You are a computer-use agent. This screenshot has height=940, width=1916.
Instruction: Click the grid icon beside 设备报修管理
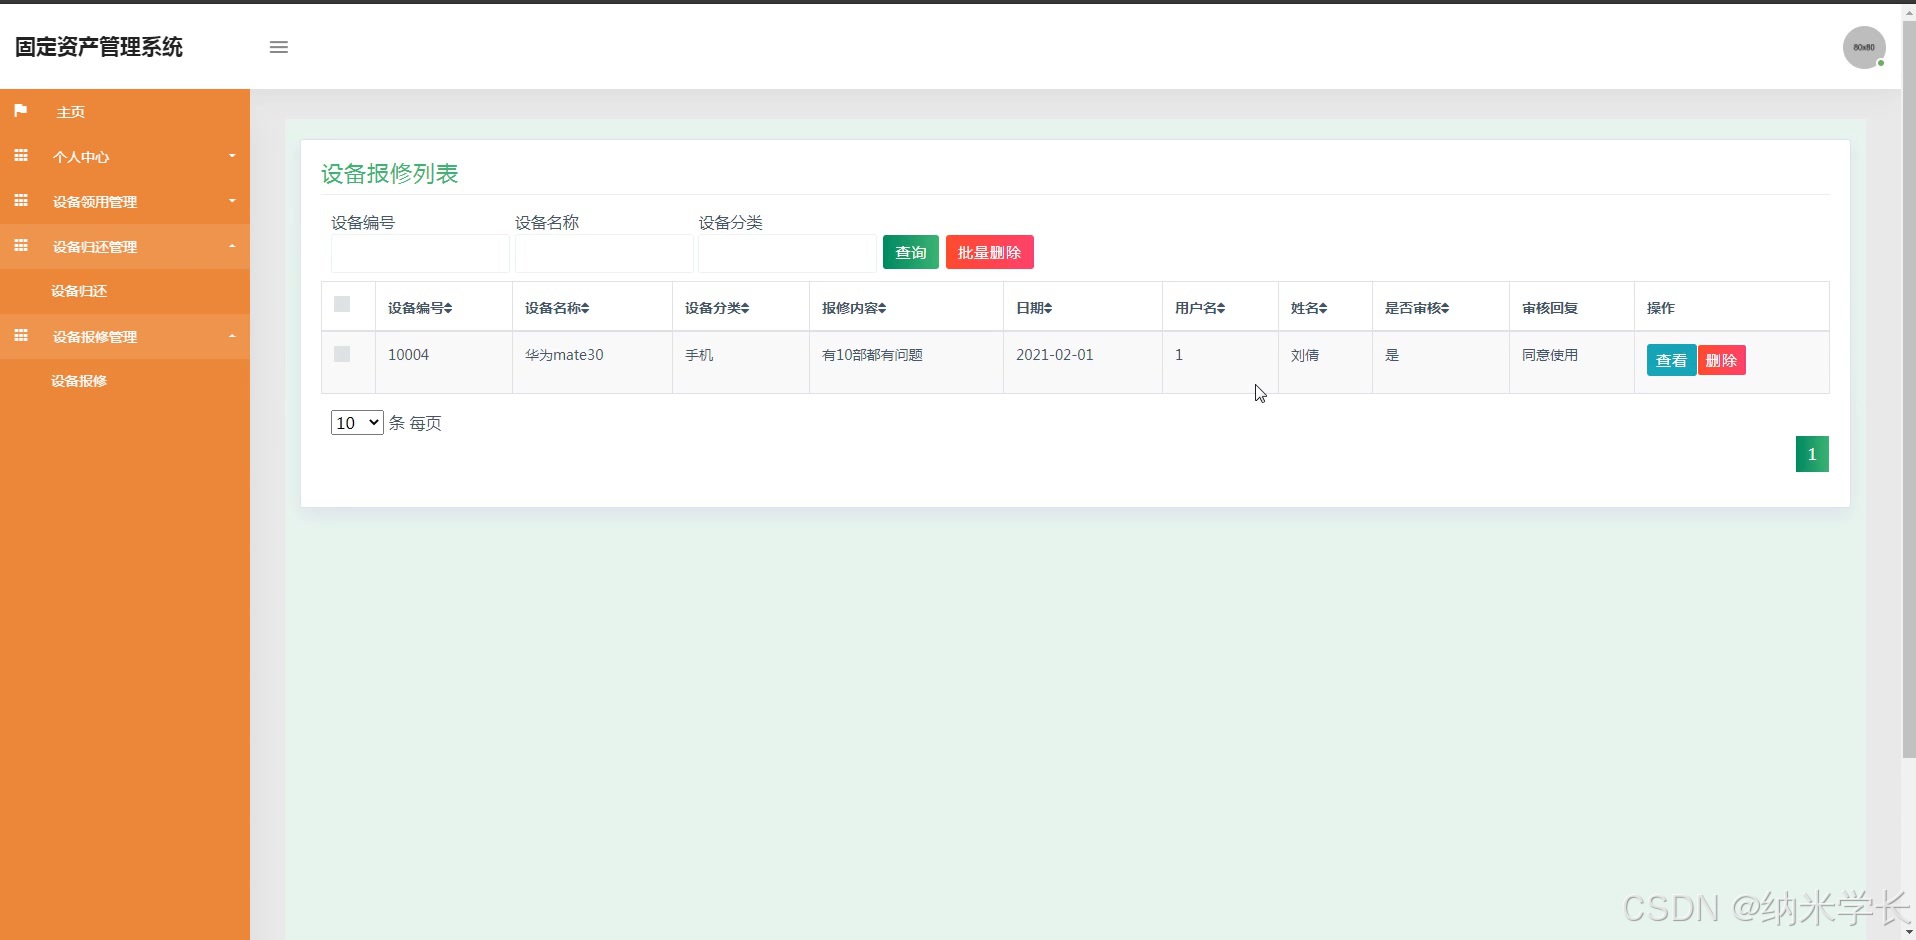click(x=20, y=336)
